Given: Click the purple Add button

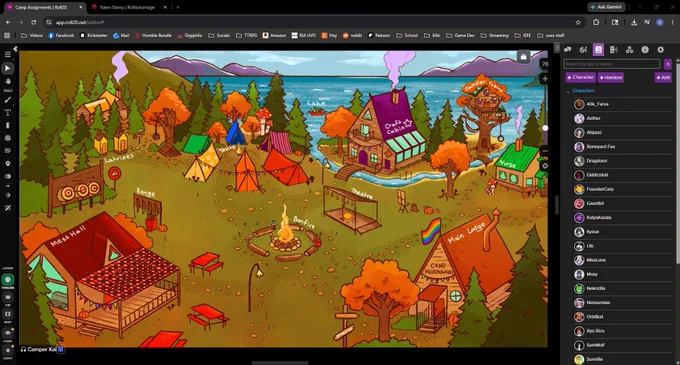Looking at the screenshot, I should click(663, 78).
